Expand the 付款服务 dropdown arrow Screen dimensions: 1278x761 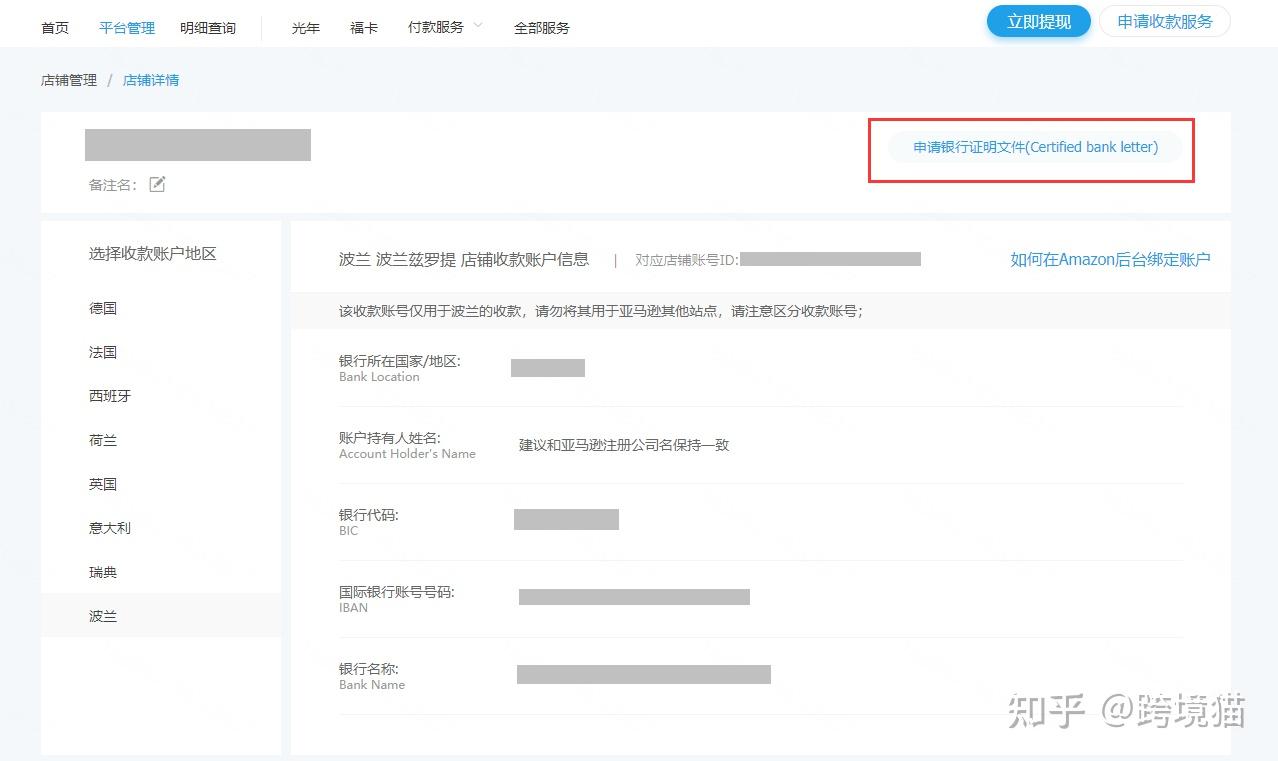478,26
